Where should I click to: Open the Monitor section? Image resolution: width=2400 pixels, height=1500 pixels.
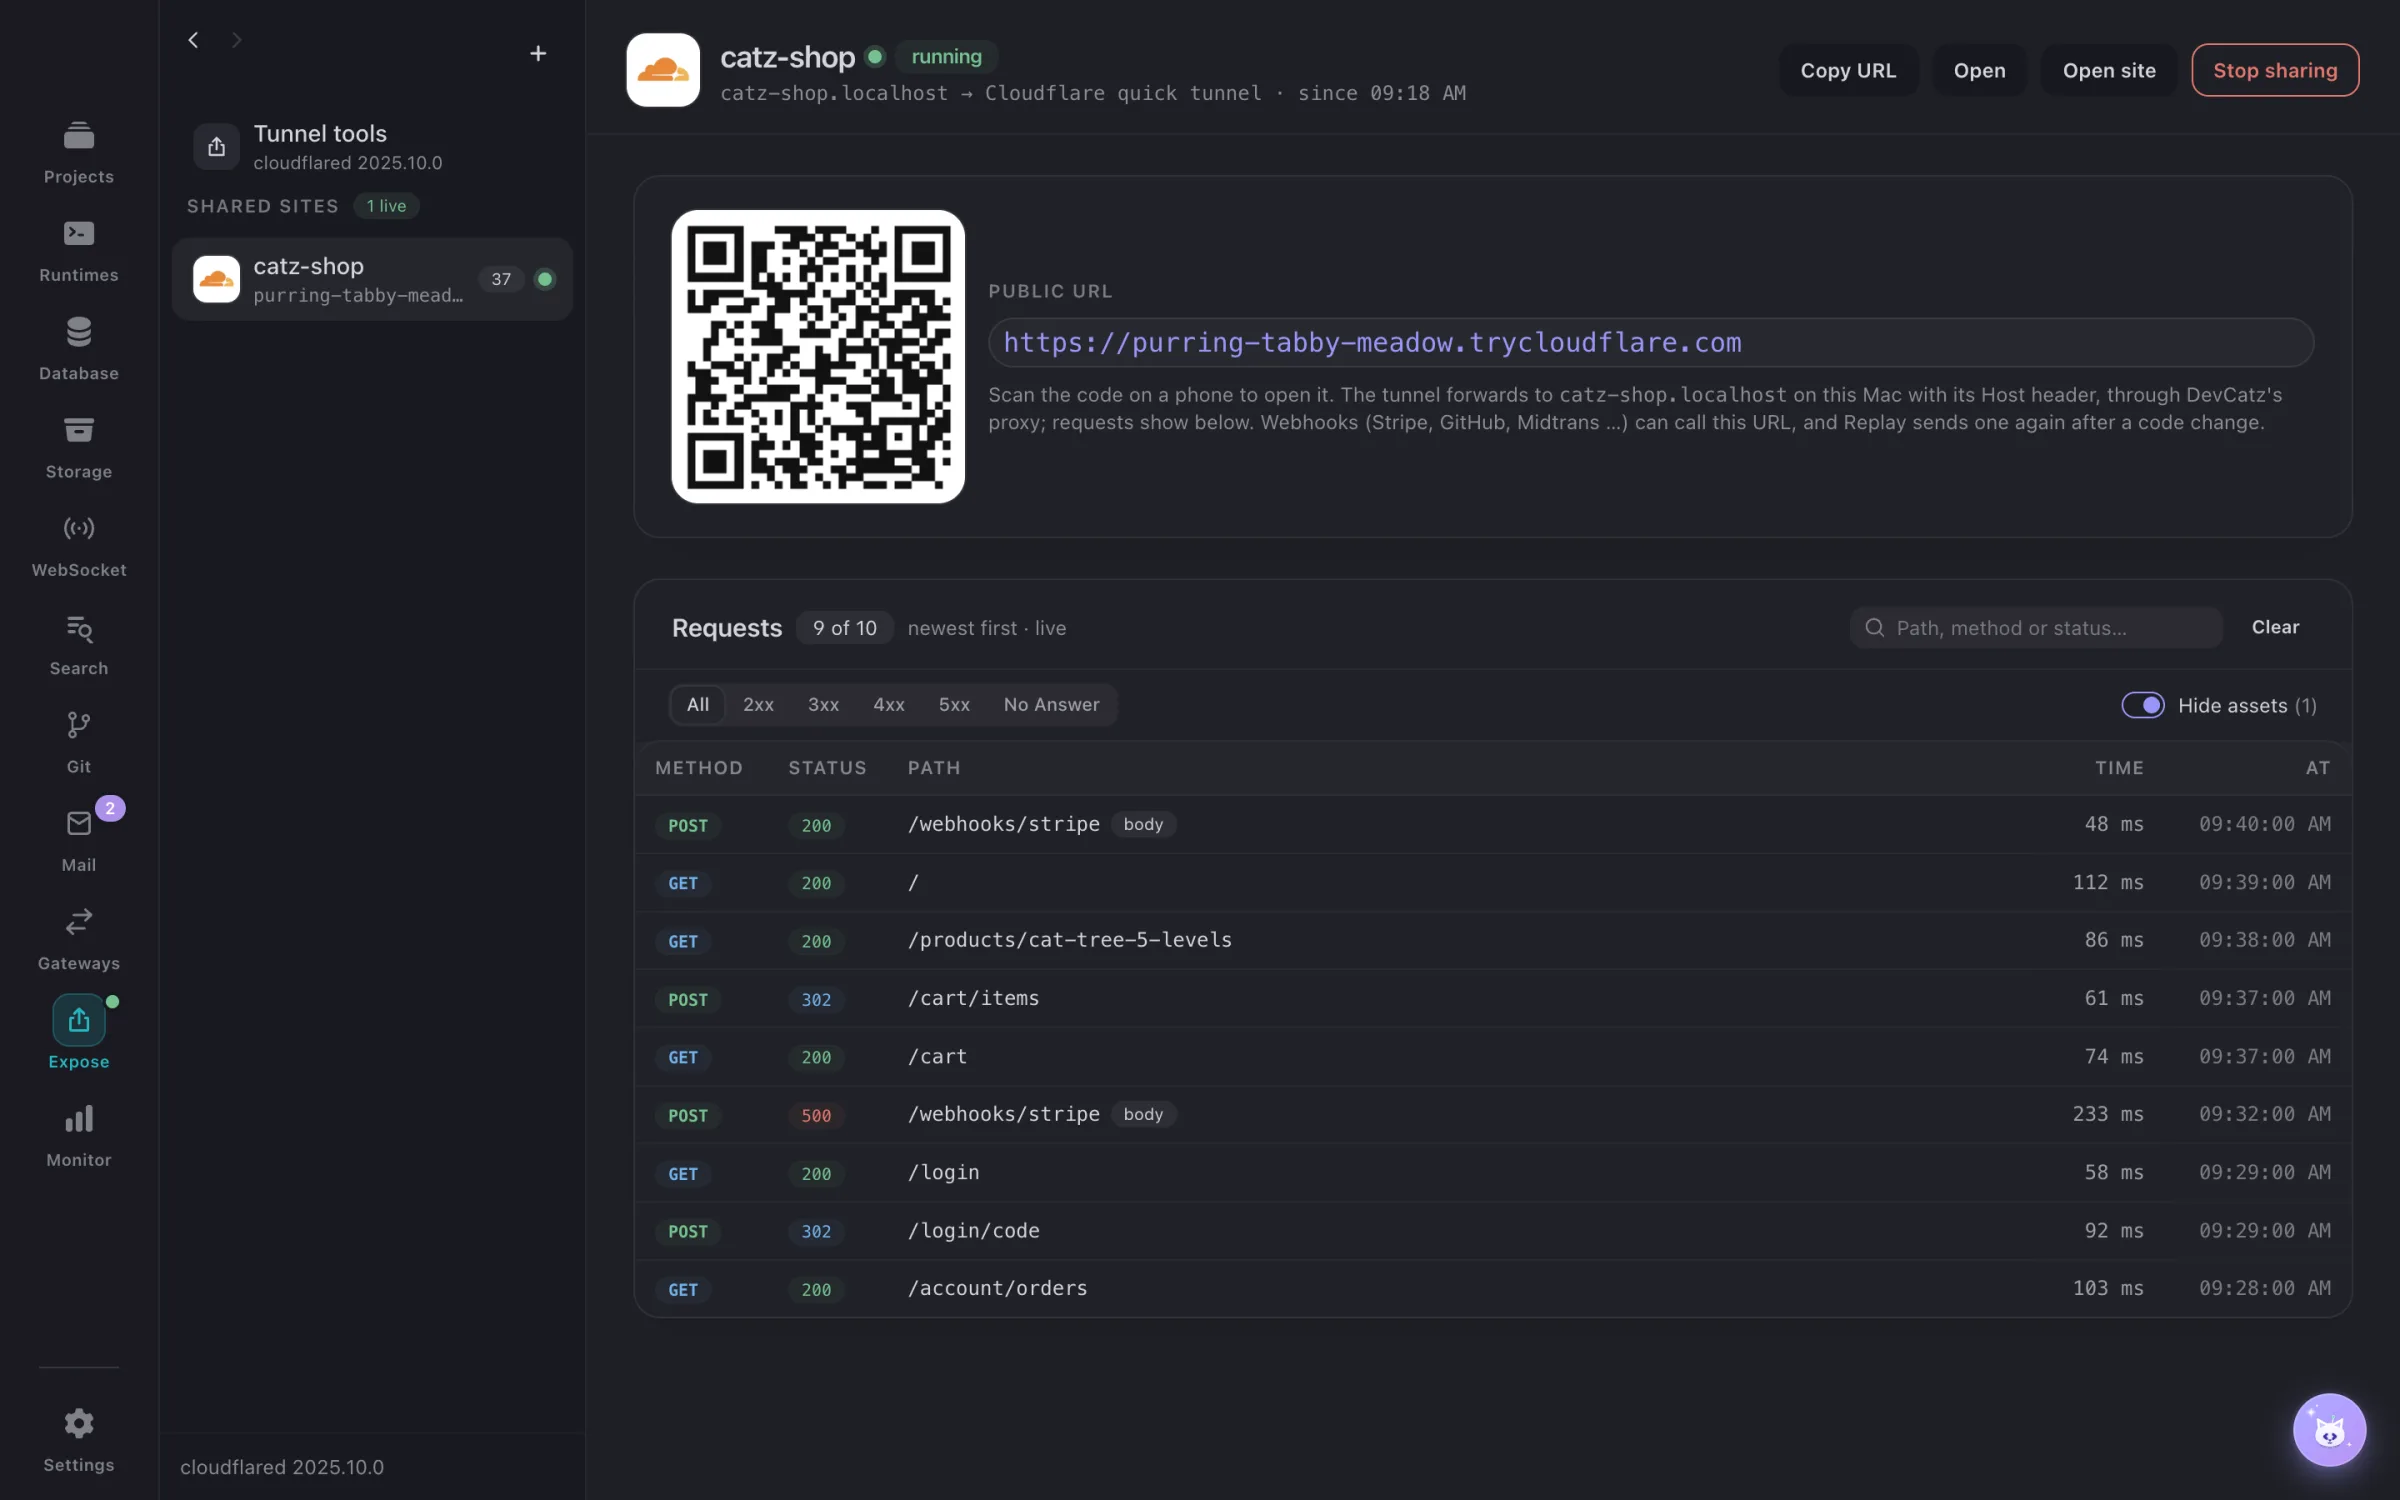pos(78,1135)
